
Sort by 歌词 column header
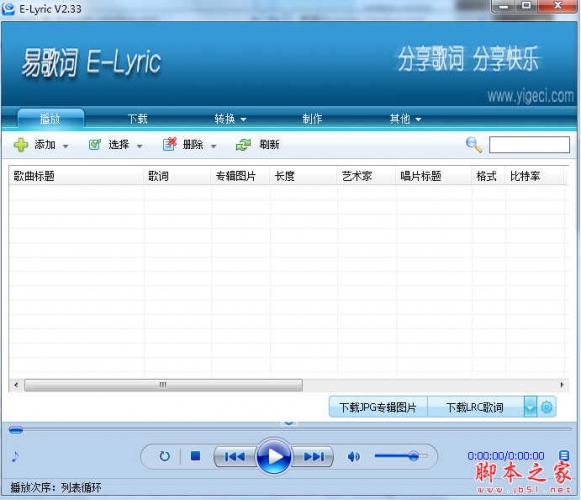click(177, 176)
